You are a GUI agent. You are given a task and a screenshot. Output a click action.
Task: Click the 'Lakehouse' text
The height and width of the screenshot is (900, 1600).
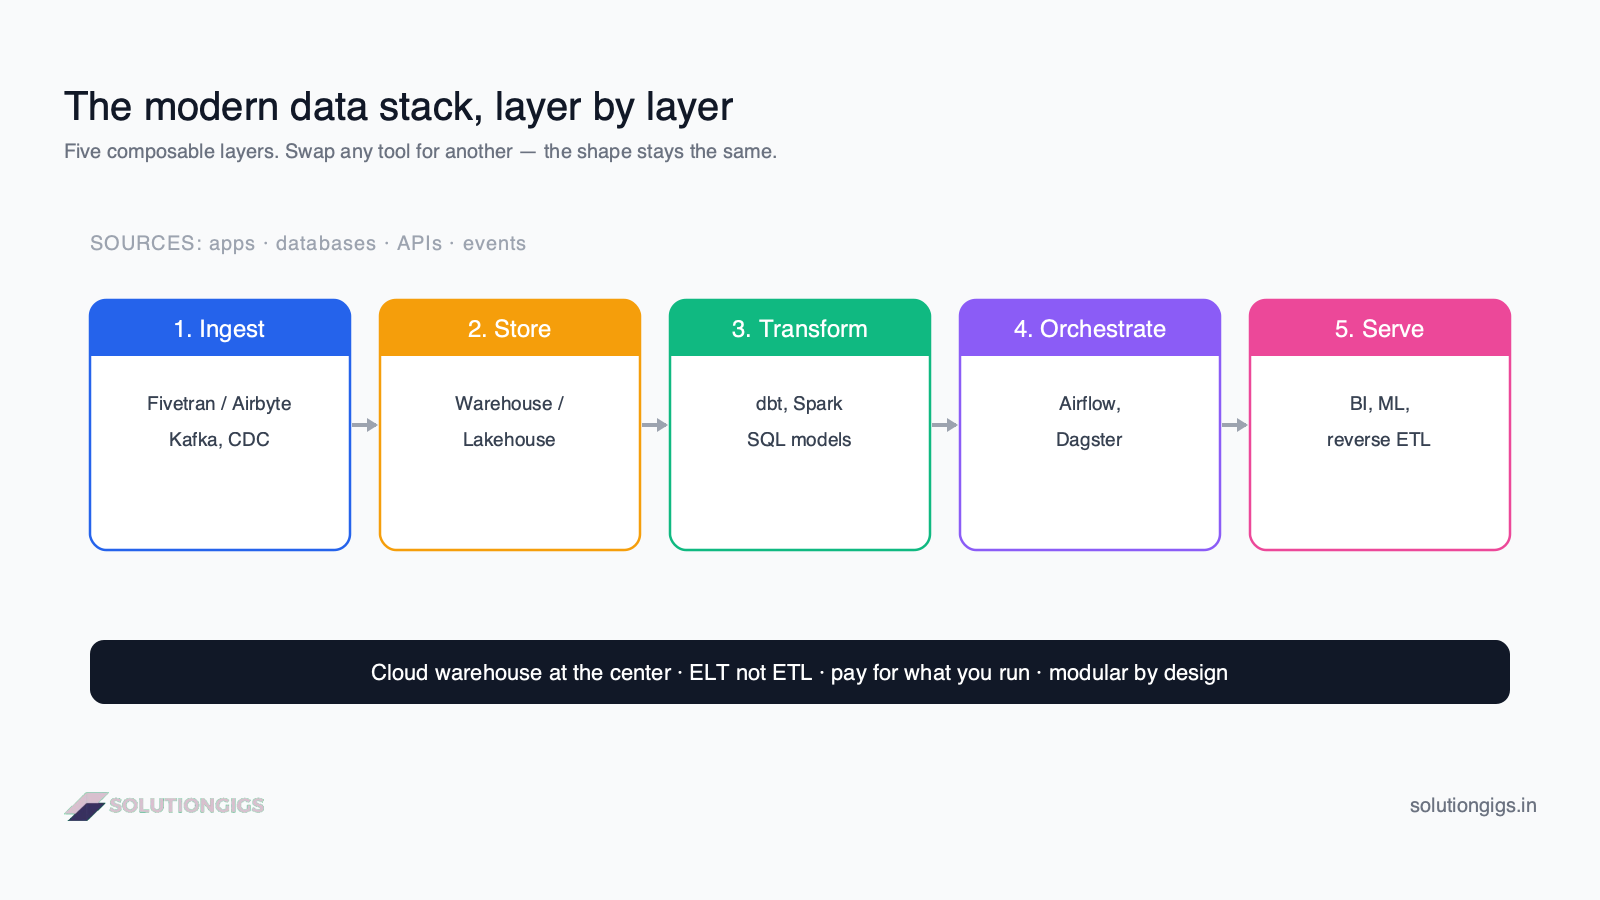coord(509,439)
